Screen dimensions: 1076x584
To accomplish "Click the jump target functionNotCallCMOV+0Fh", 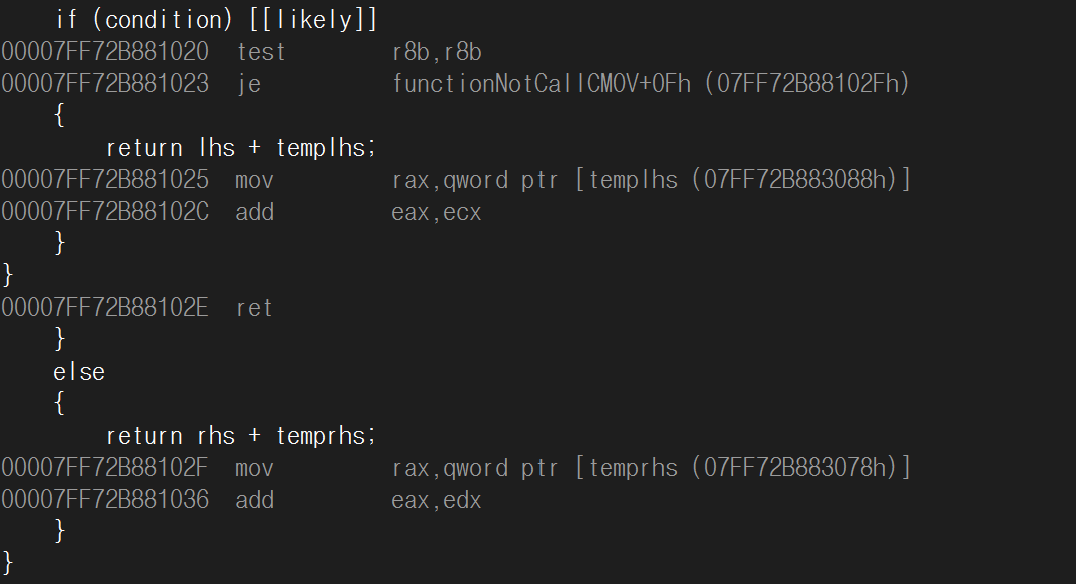I will [x=542, y=84].
